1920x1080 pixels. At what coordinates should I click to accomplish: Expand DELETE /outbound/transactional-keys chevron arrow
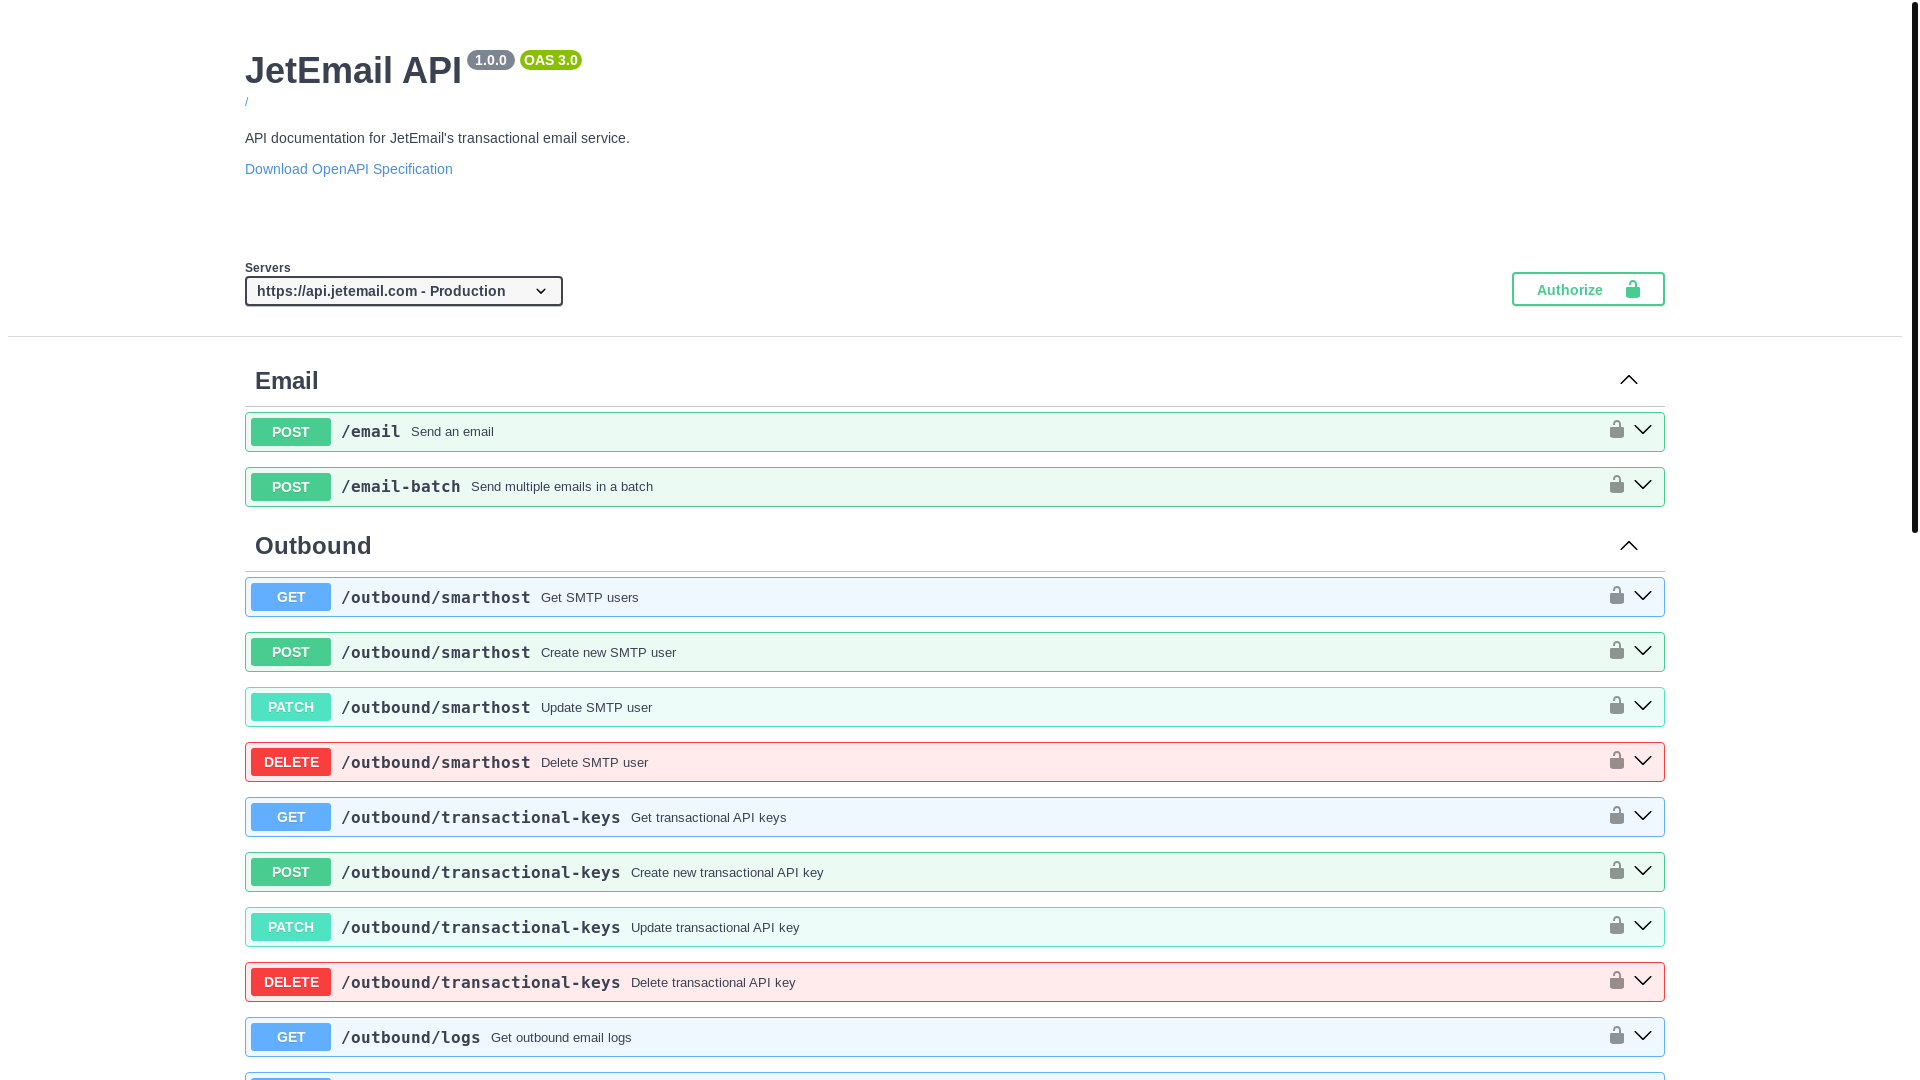click(x=1643, y=981)
